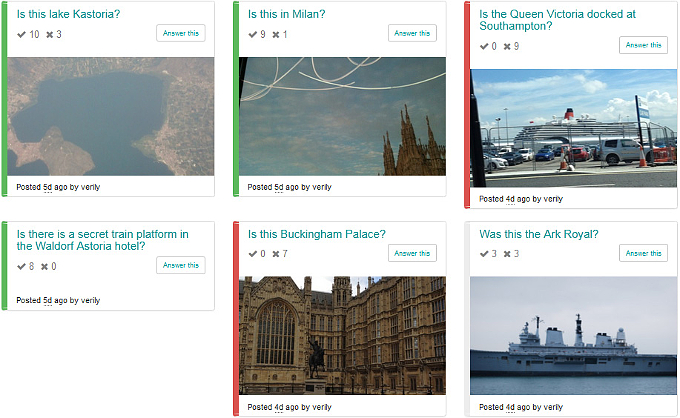Click the cross icon on Queen Victoria card

[507, 46]
